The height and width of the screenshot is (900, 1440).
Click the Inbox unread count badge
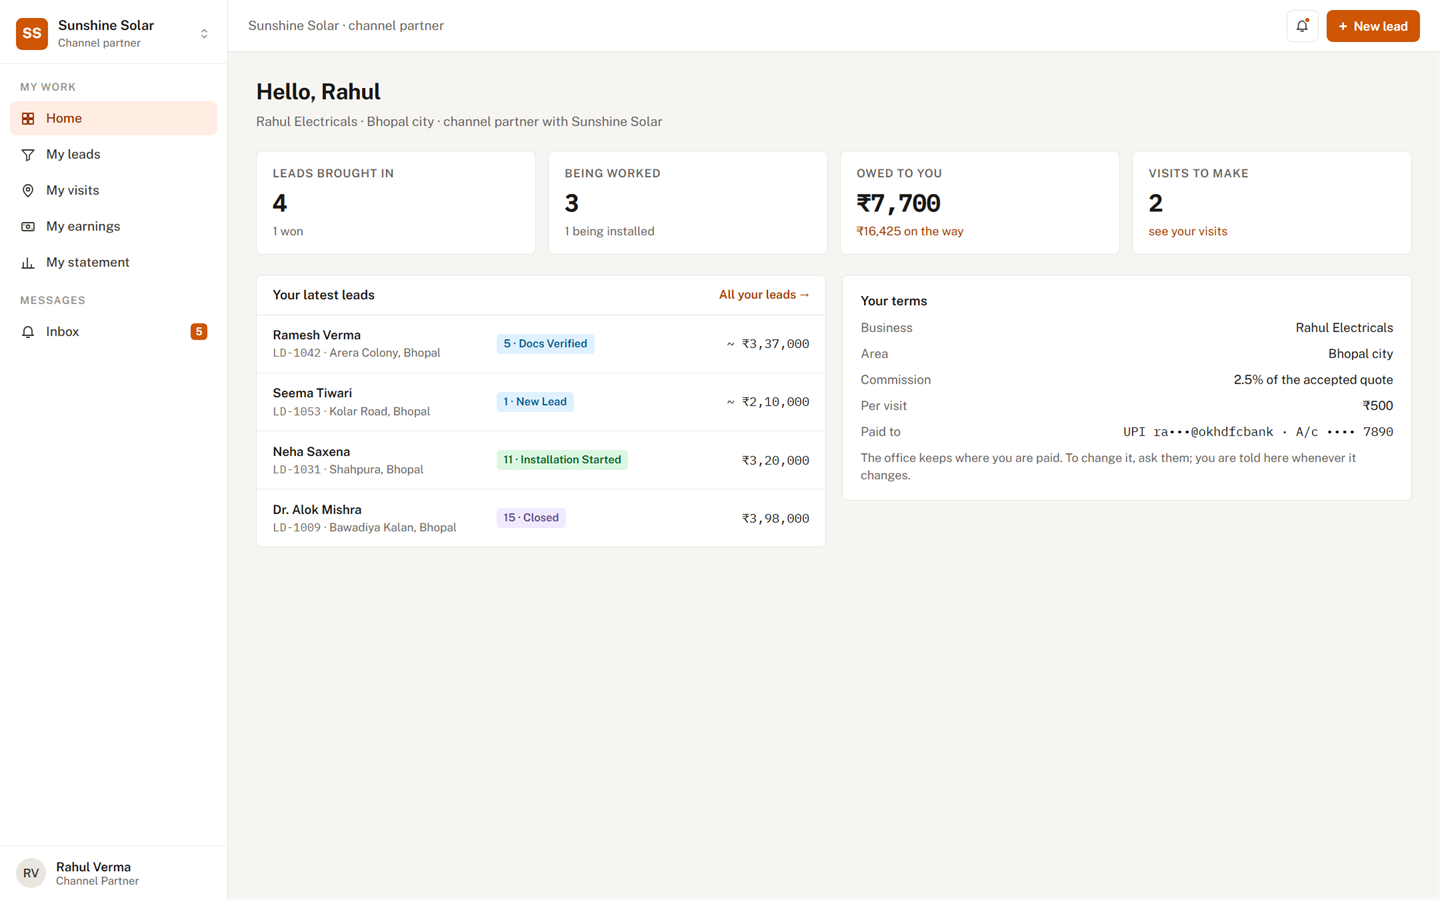pos(199,331)
